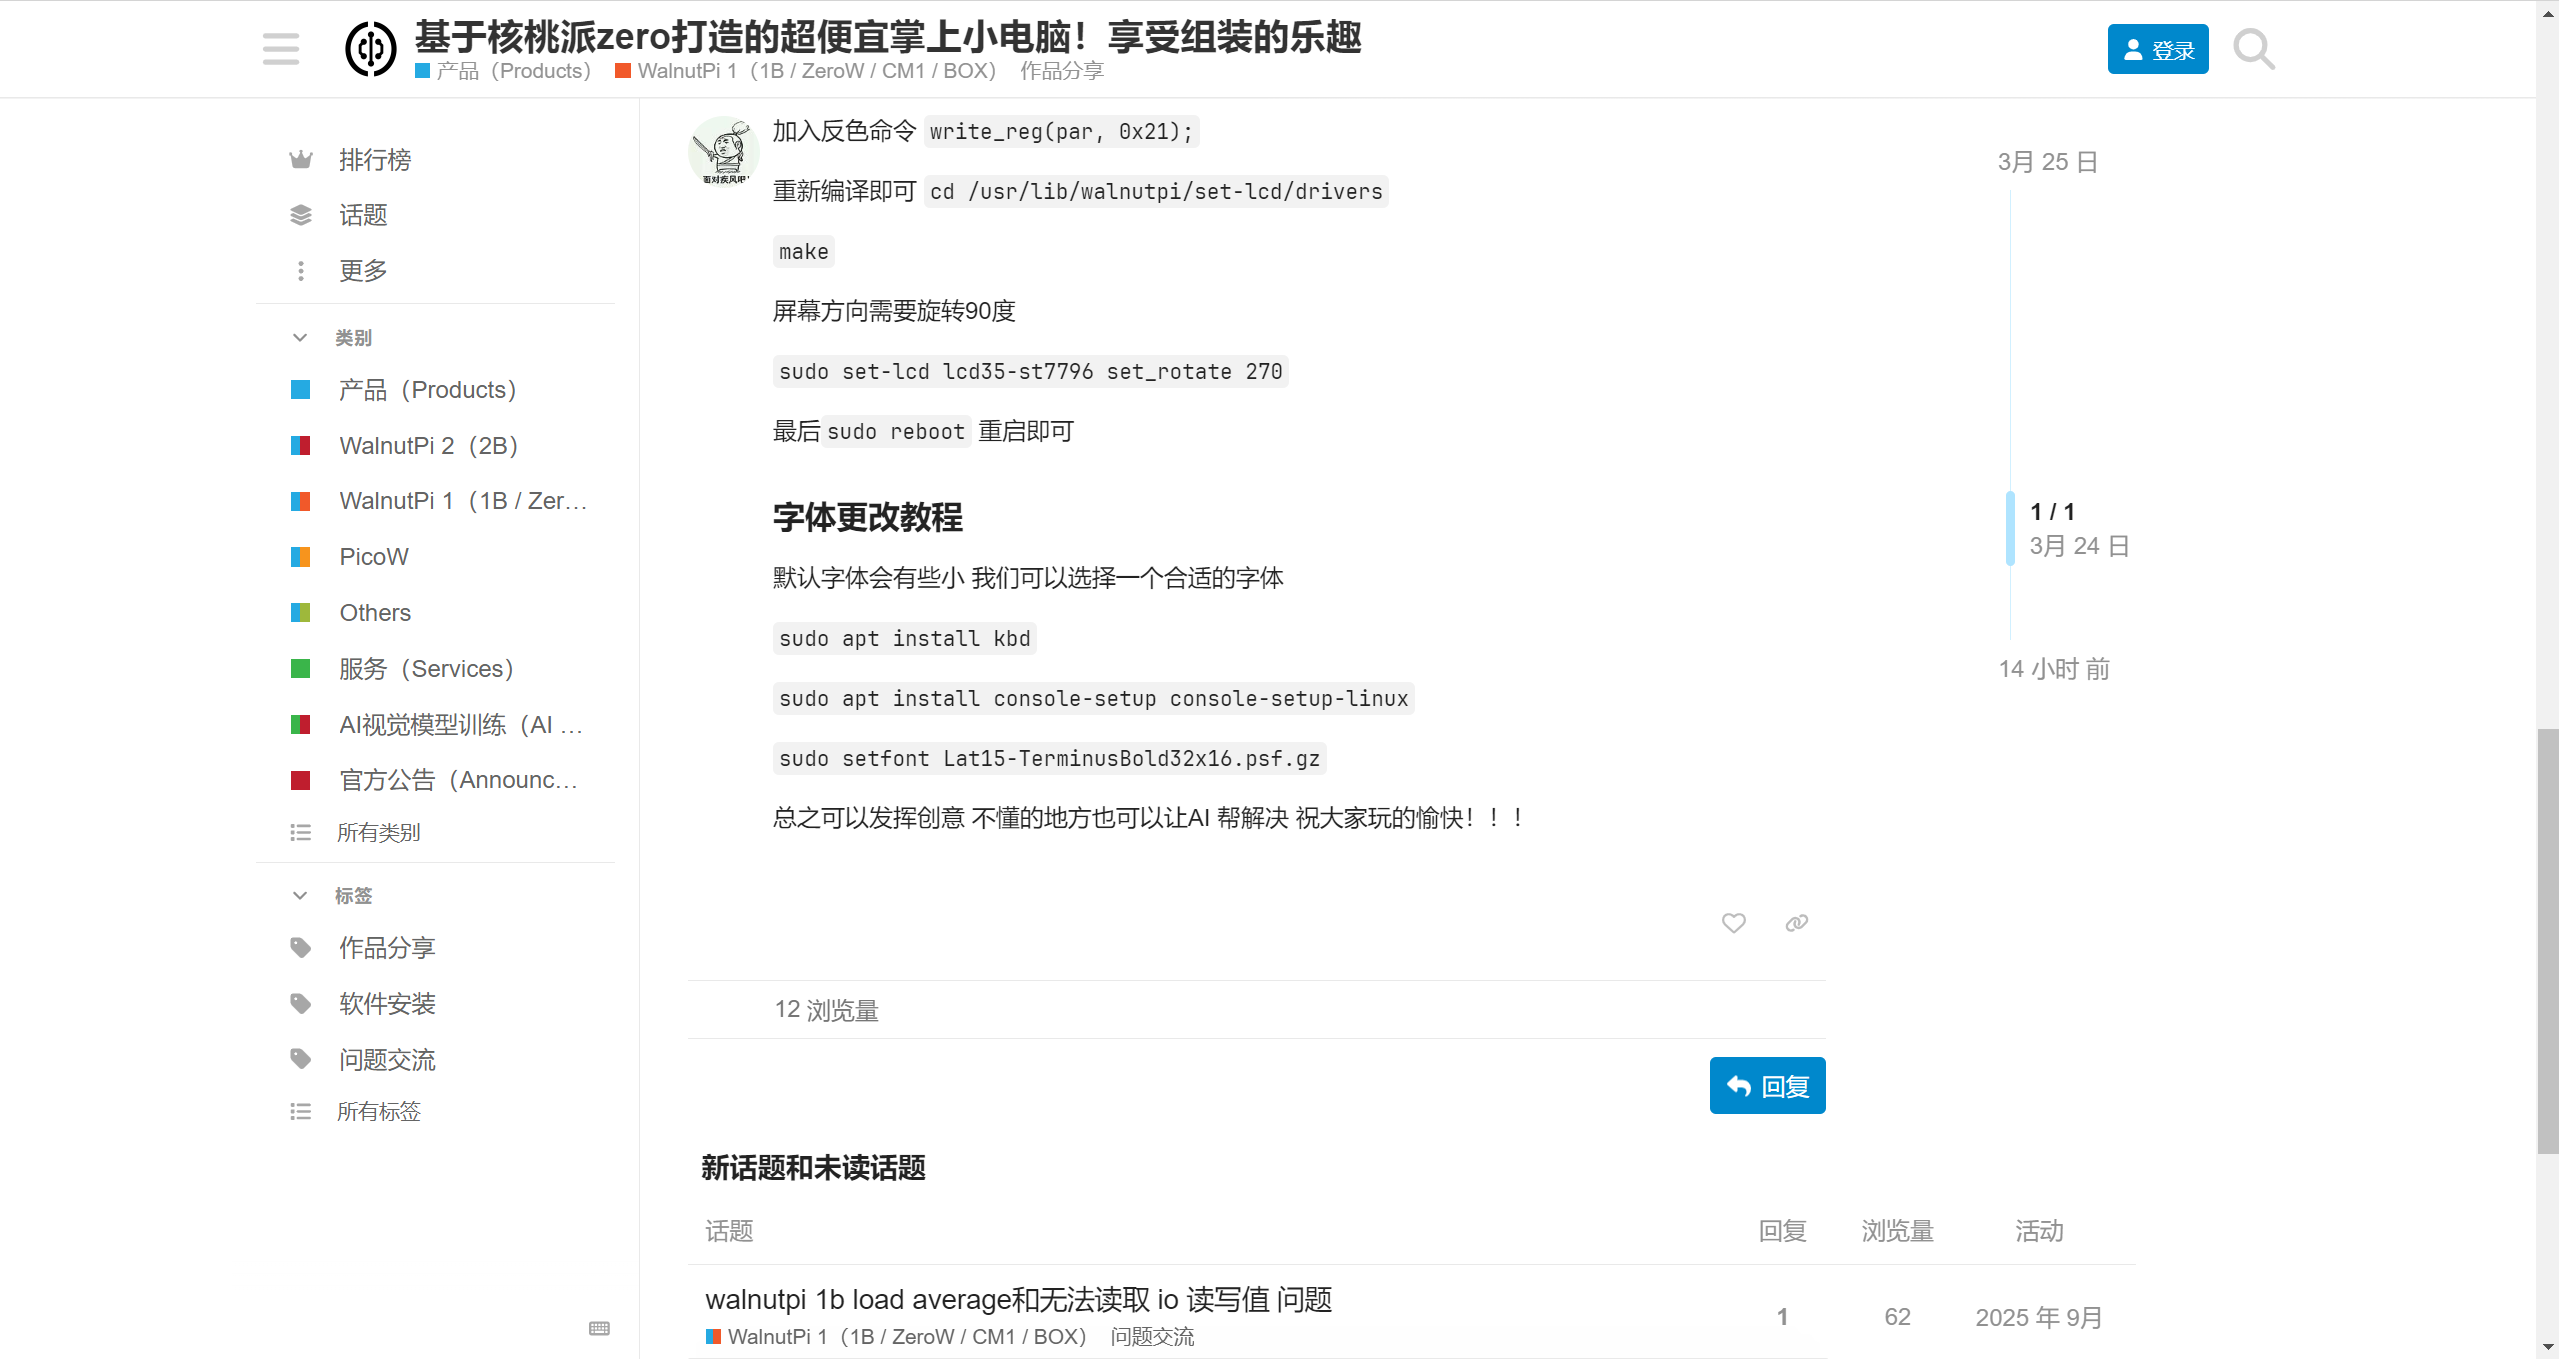
Task: Open the hamburger sidebar menu
Action: click(x=280, y=48)
